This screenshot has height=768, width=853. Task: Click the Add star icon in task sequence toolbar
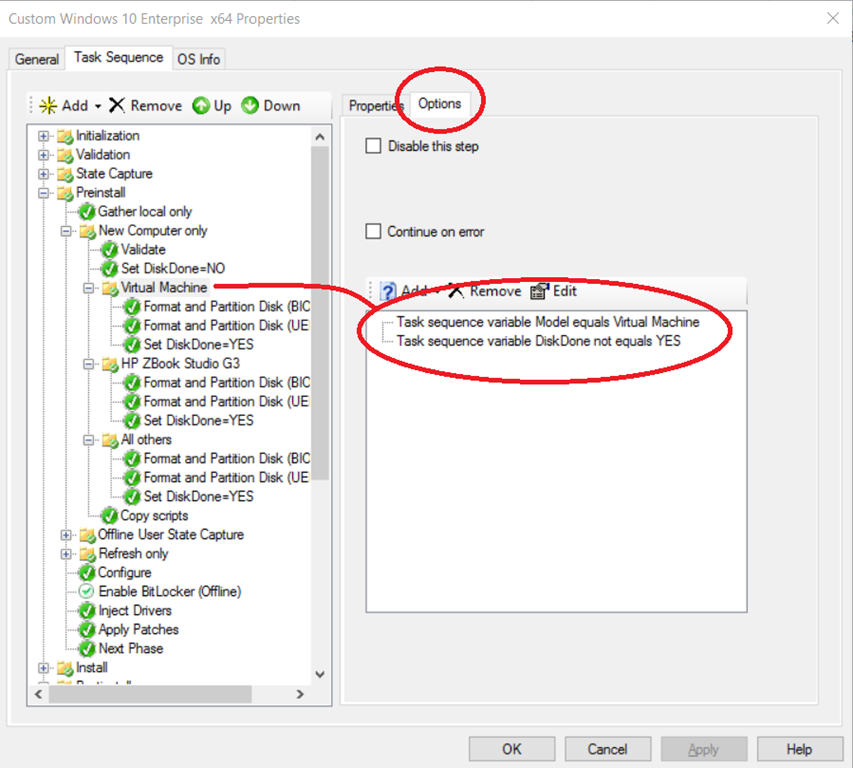[x=47, y=105]
